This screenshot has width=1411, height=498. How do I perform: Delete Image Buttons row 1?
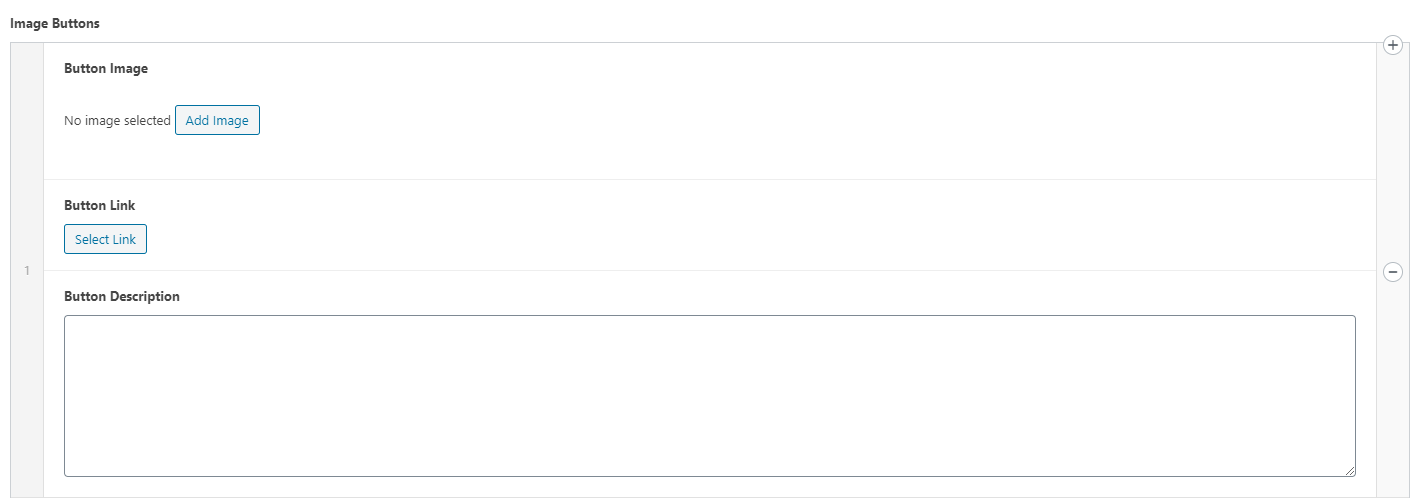pyautogui.click(x=1392, y=271)
